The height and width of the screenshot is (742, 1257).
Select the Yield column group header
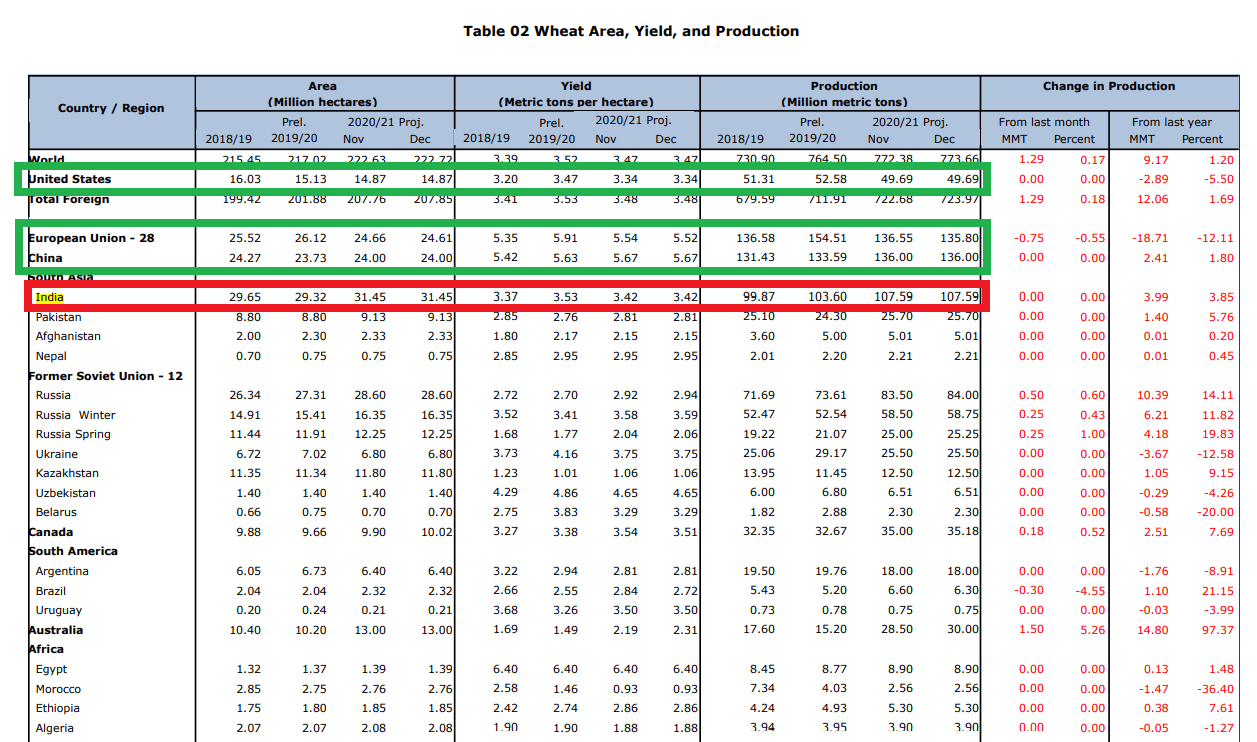point(576,92)
